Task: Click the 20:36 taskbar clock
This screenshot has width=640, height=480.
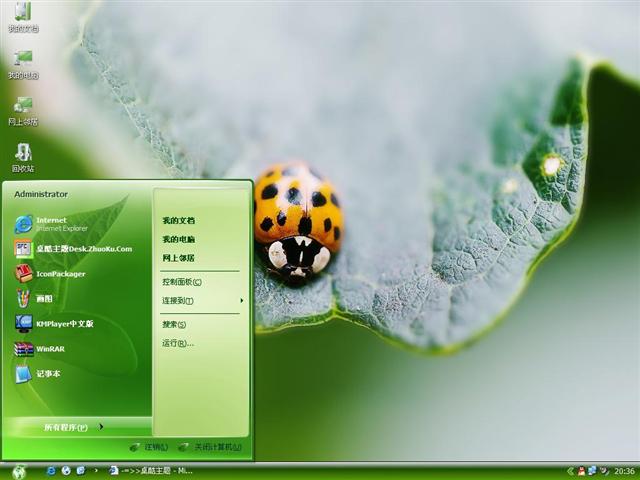Action: [624, 472]
